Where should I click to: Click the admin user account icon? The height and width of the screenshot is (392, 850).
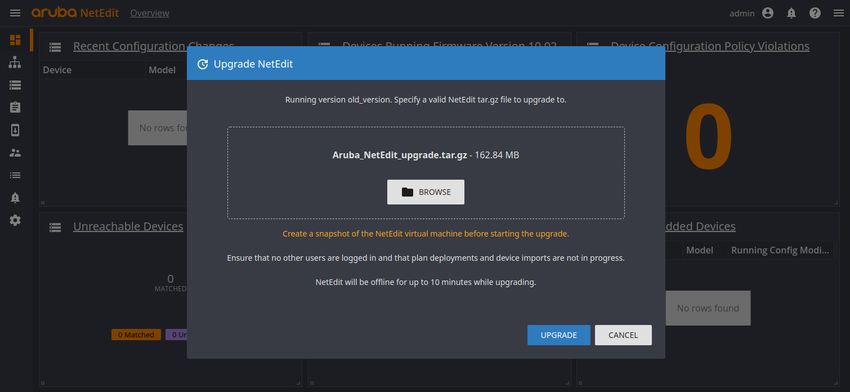tap(768, 13)
